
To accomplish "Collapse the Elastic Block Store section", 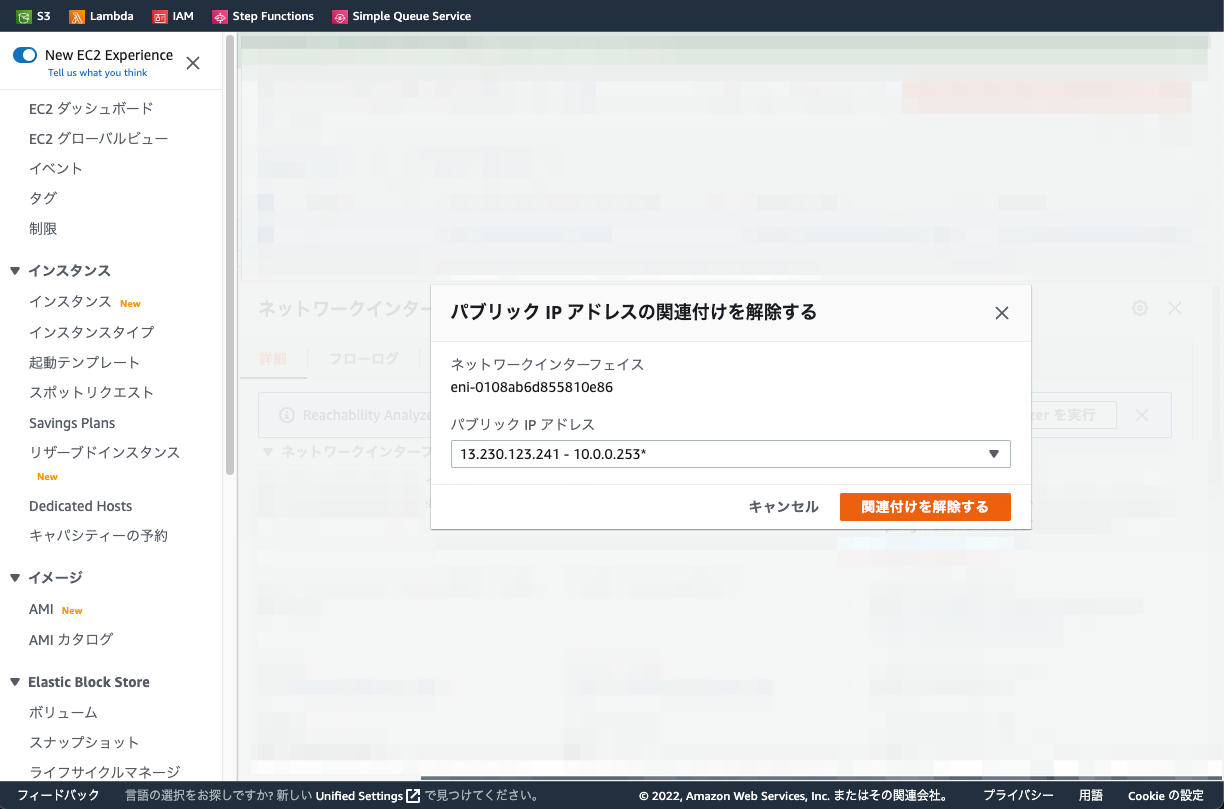I will [14, 681].
